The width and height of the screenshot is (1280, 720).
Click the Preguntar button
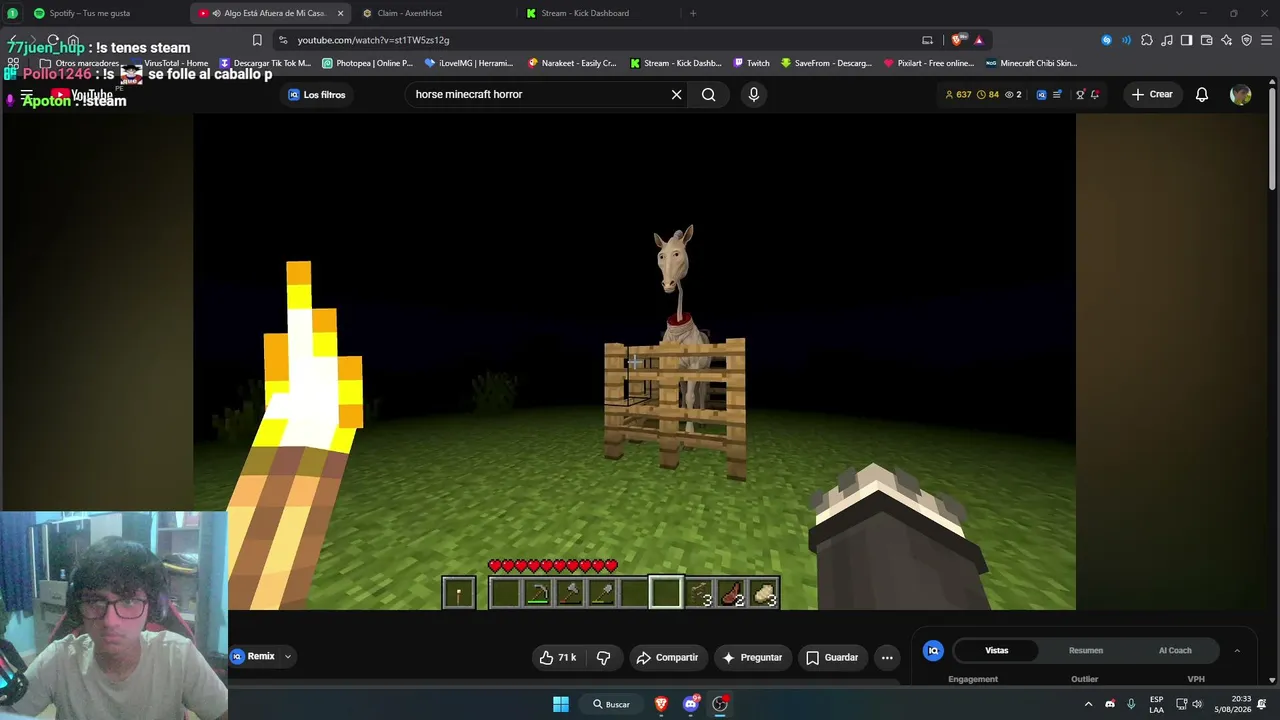pos(753,657)
